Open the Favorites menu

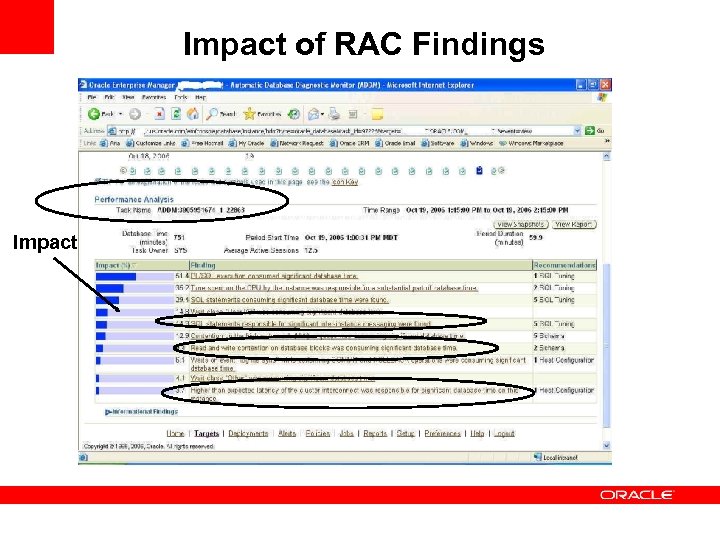153,97
